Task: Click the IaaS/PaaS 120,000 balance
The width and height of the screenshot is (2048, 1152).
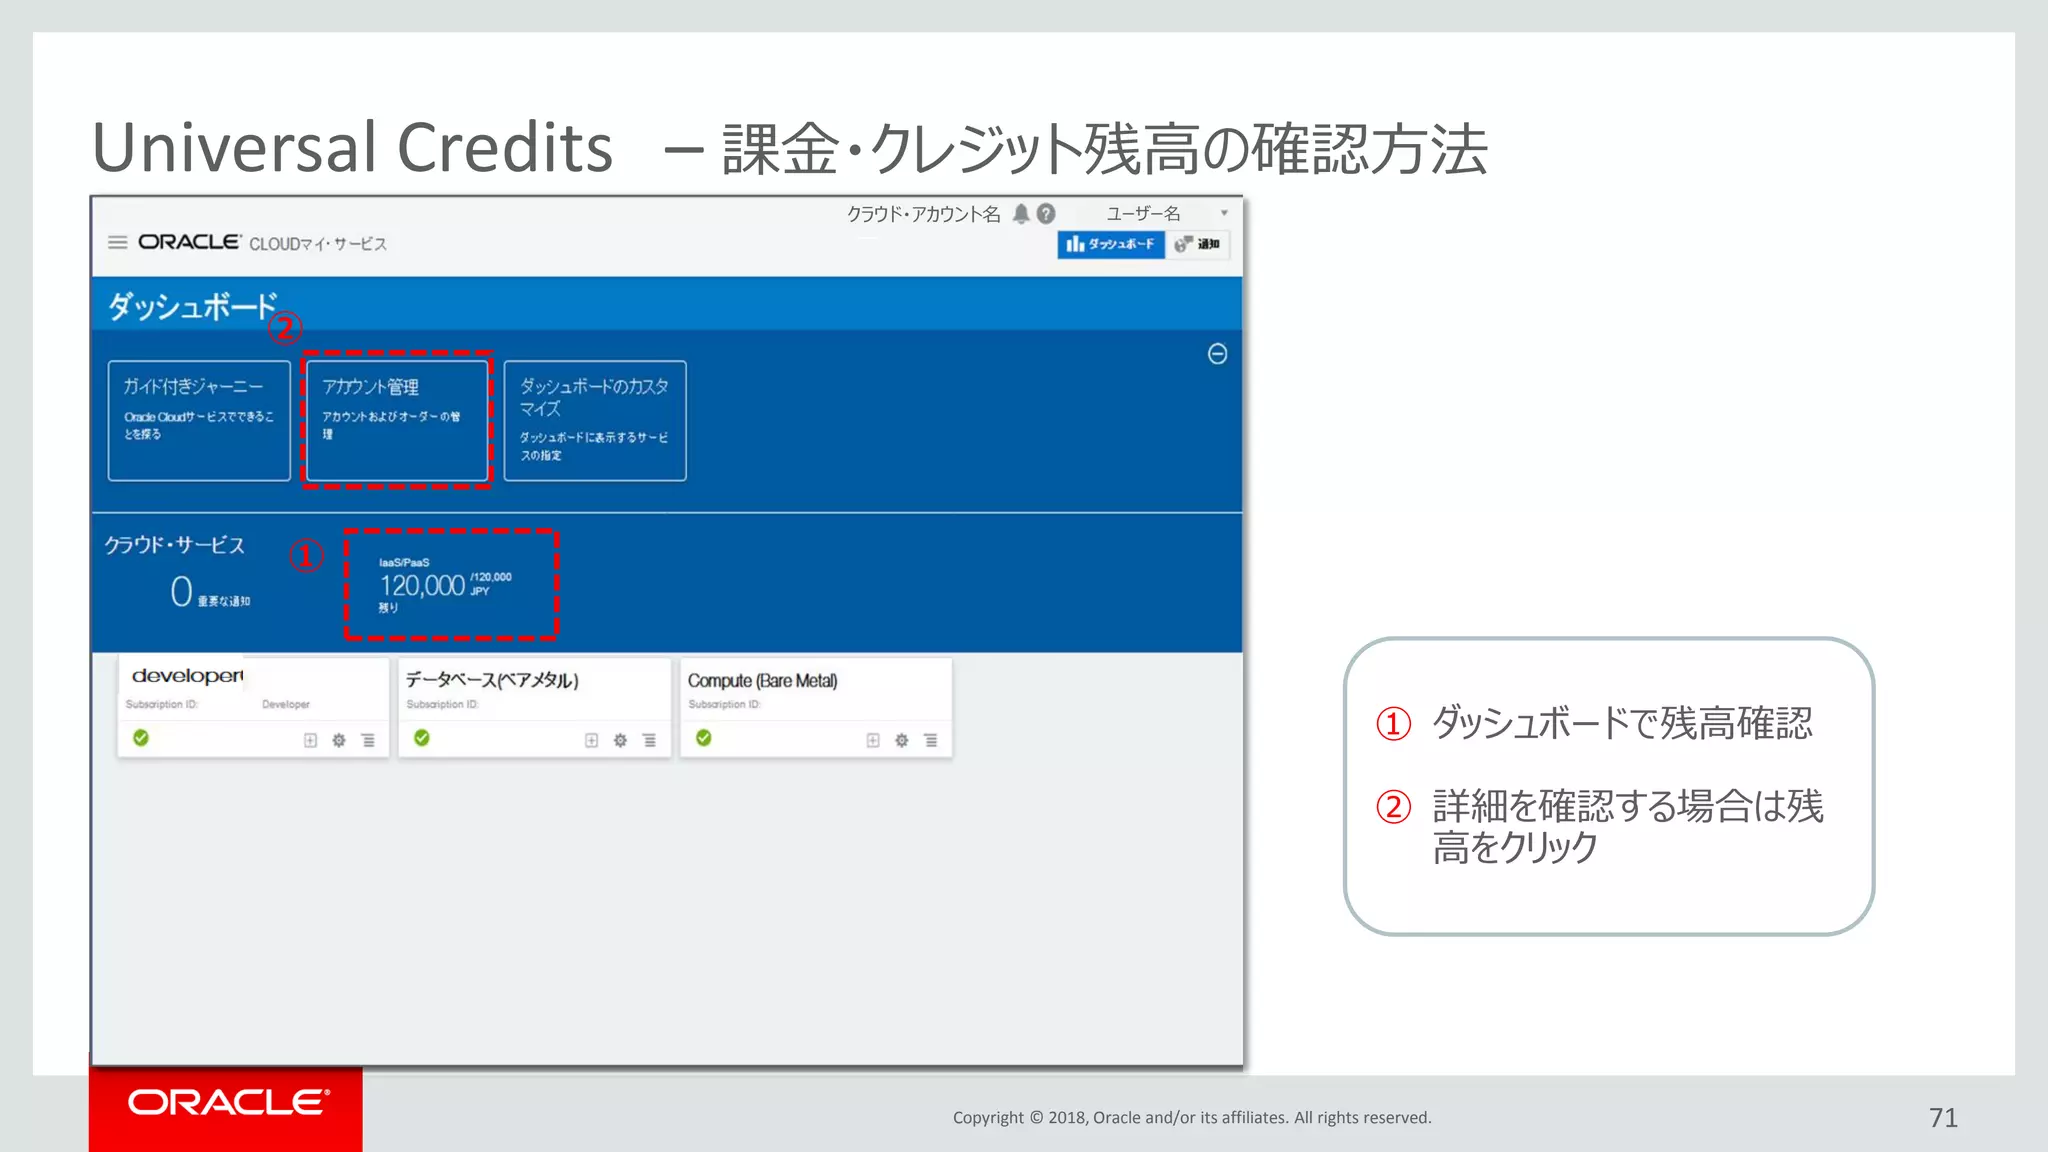Action: coord(445,585)
